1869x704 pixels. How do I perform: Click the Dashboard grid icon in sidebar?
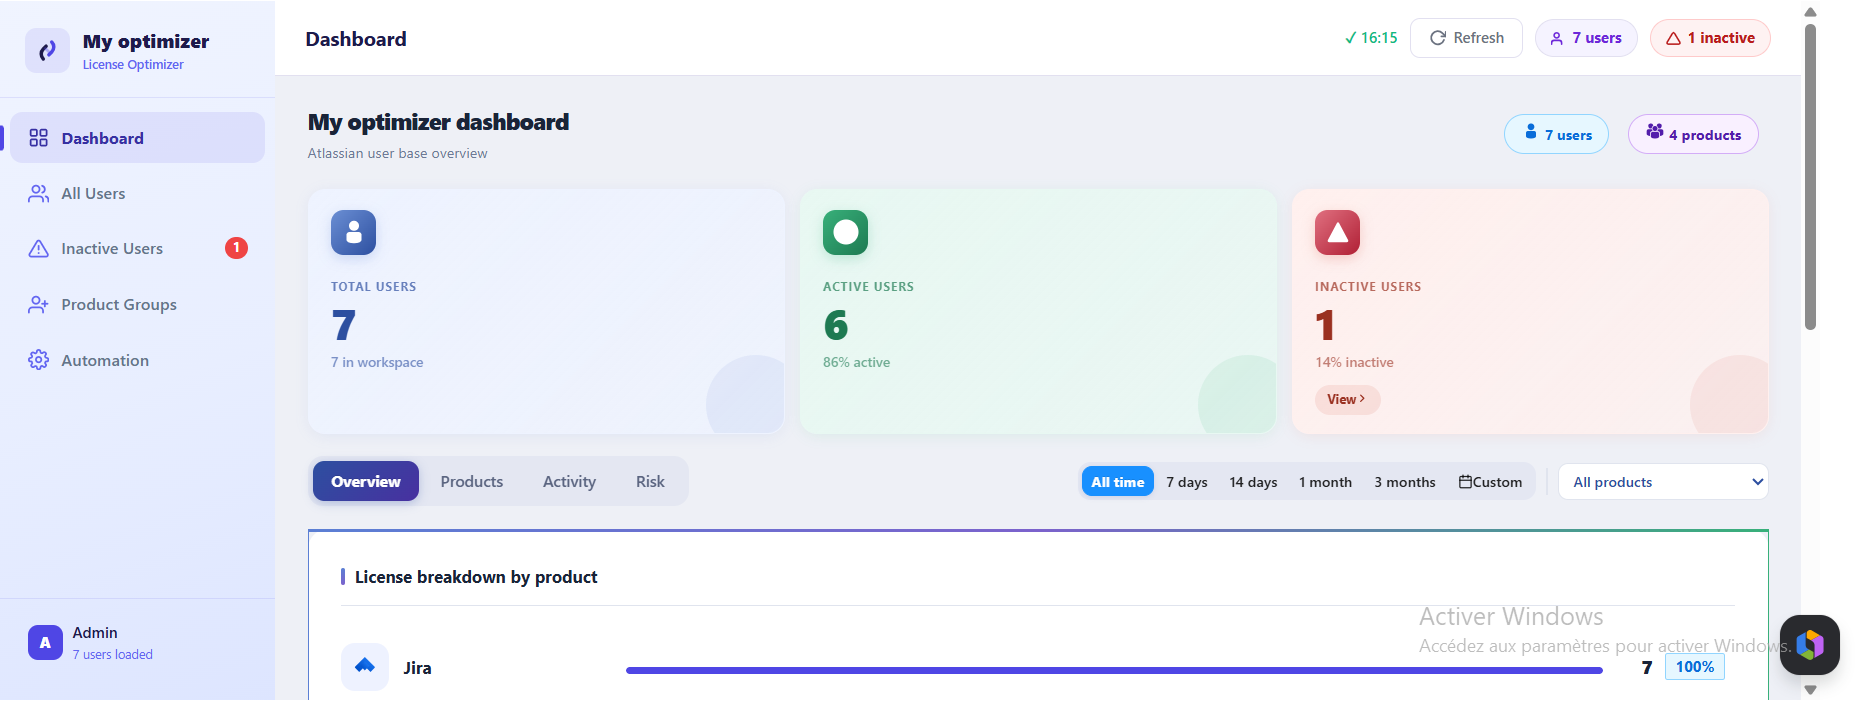pos(39,138)
